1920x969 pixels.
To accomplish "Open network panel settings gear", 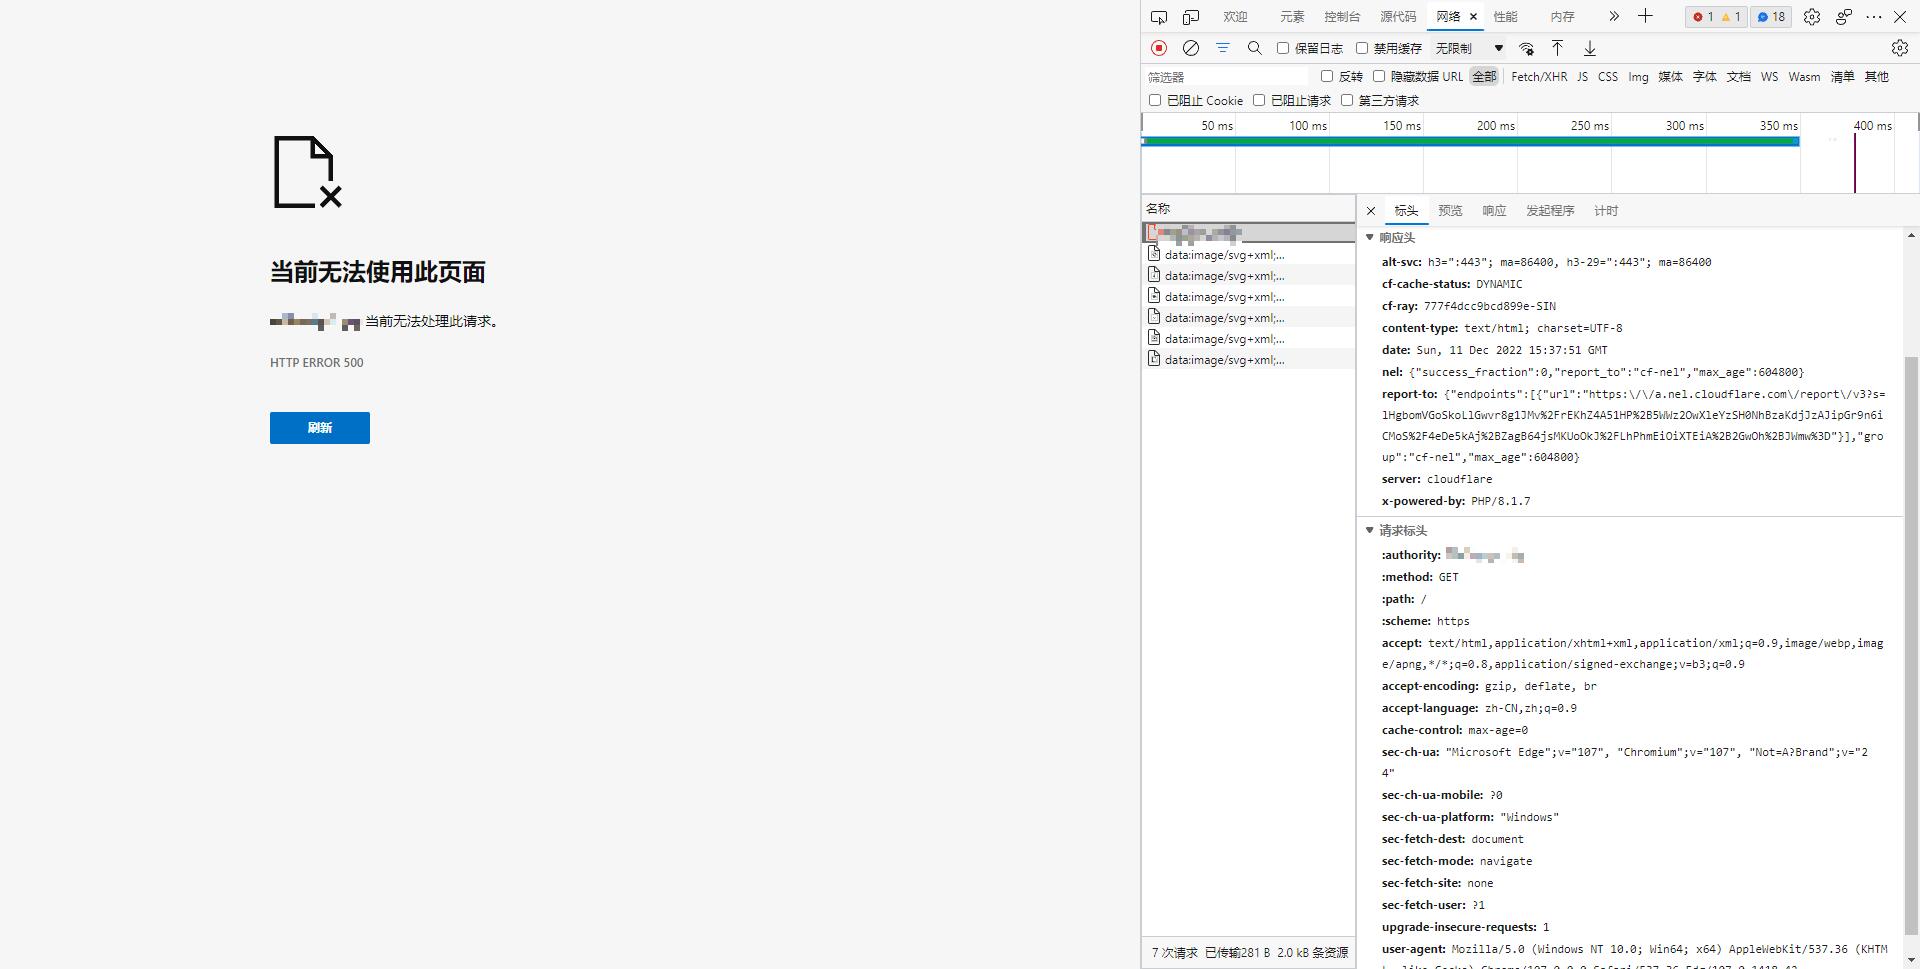I will (x=1900, y=48).
